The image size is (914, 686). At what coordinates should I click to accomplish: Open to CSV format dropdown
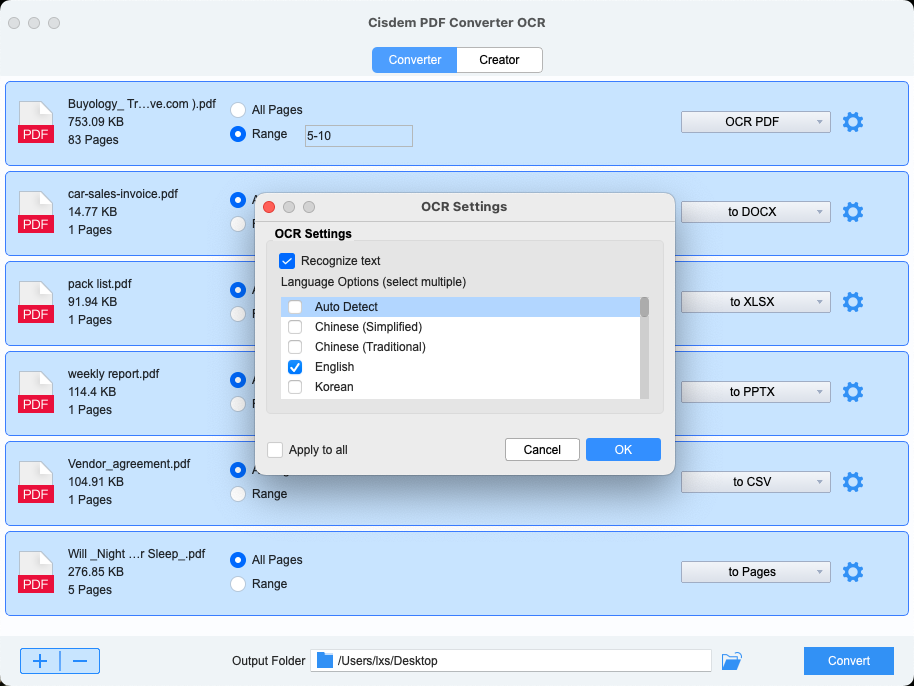755,482
